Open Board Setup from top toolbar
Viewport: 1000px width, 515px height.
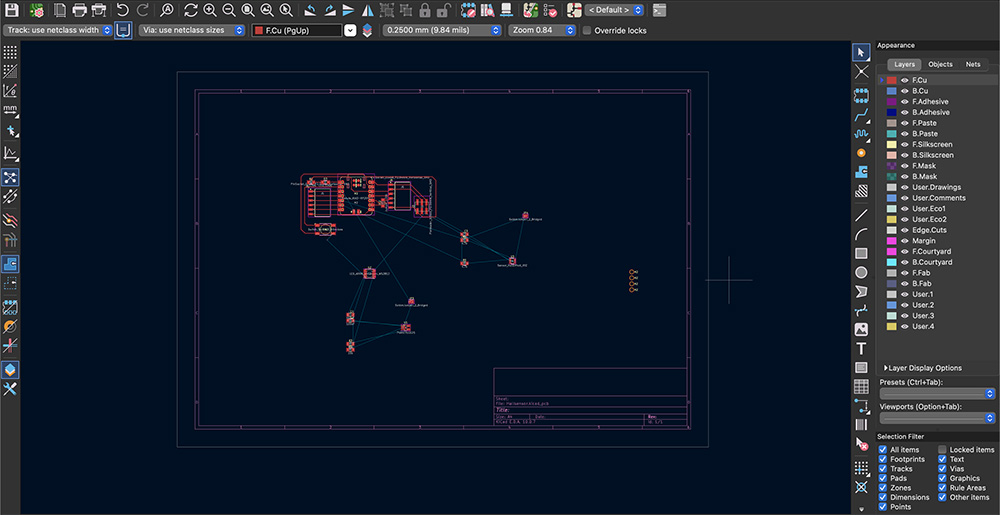[36, 10]
